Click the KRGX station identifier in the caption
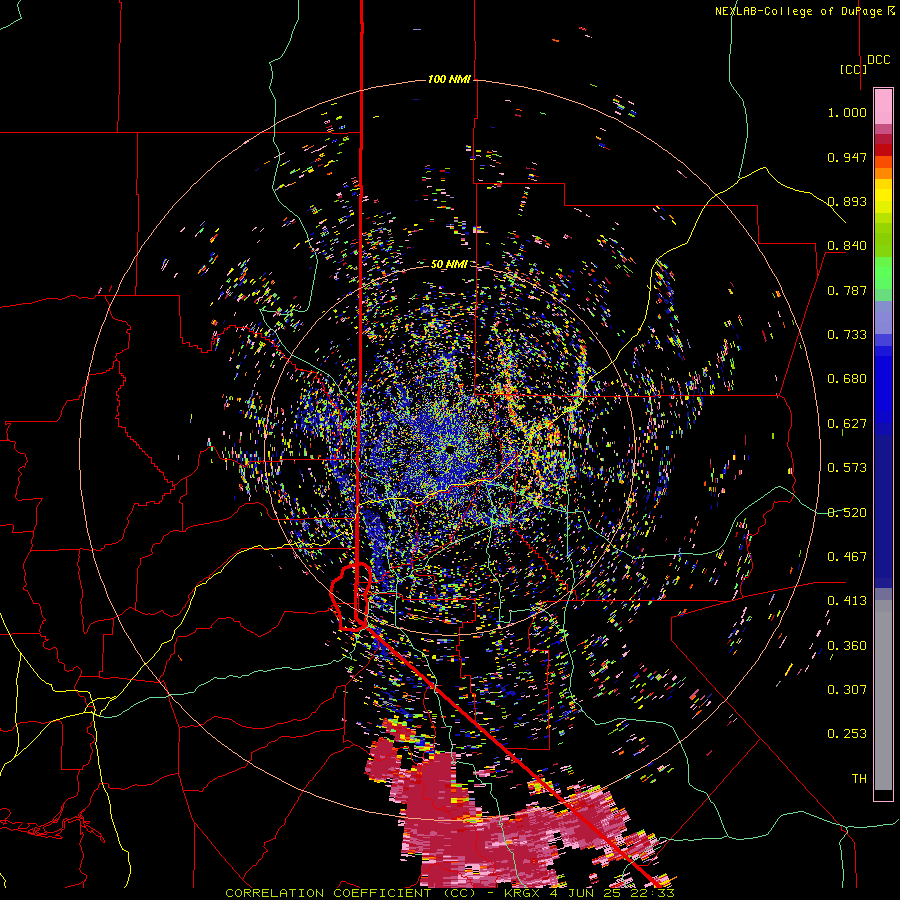The image size is (900, 900). click(x=522, y=893)
